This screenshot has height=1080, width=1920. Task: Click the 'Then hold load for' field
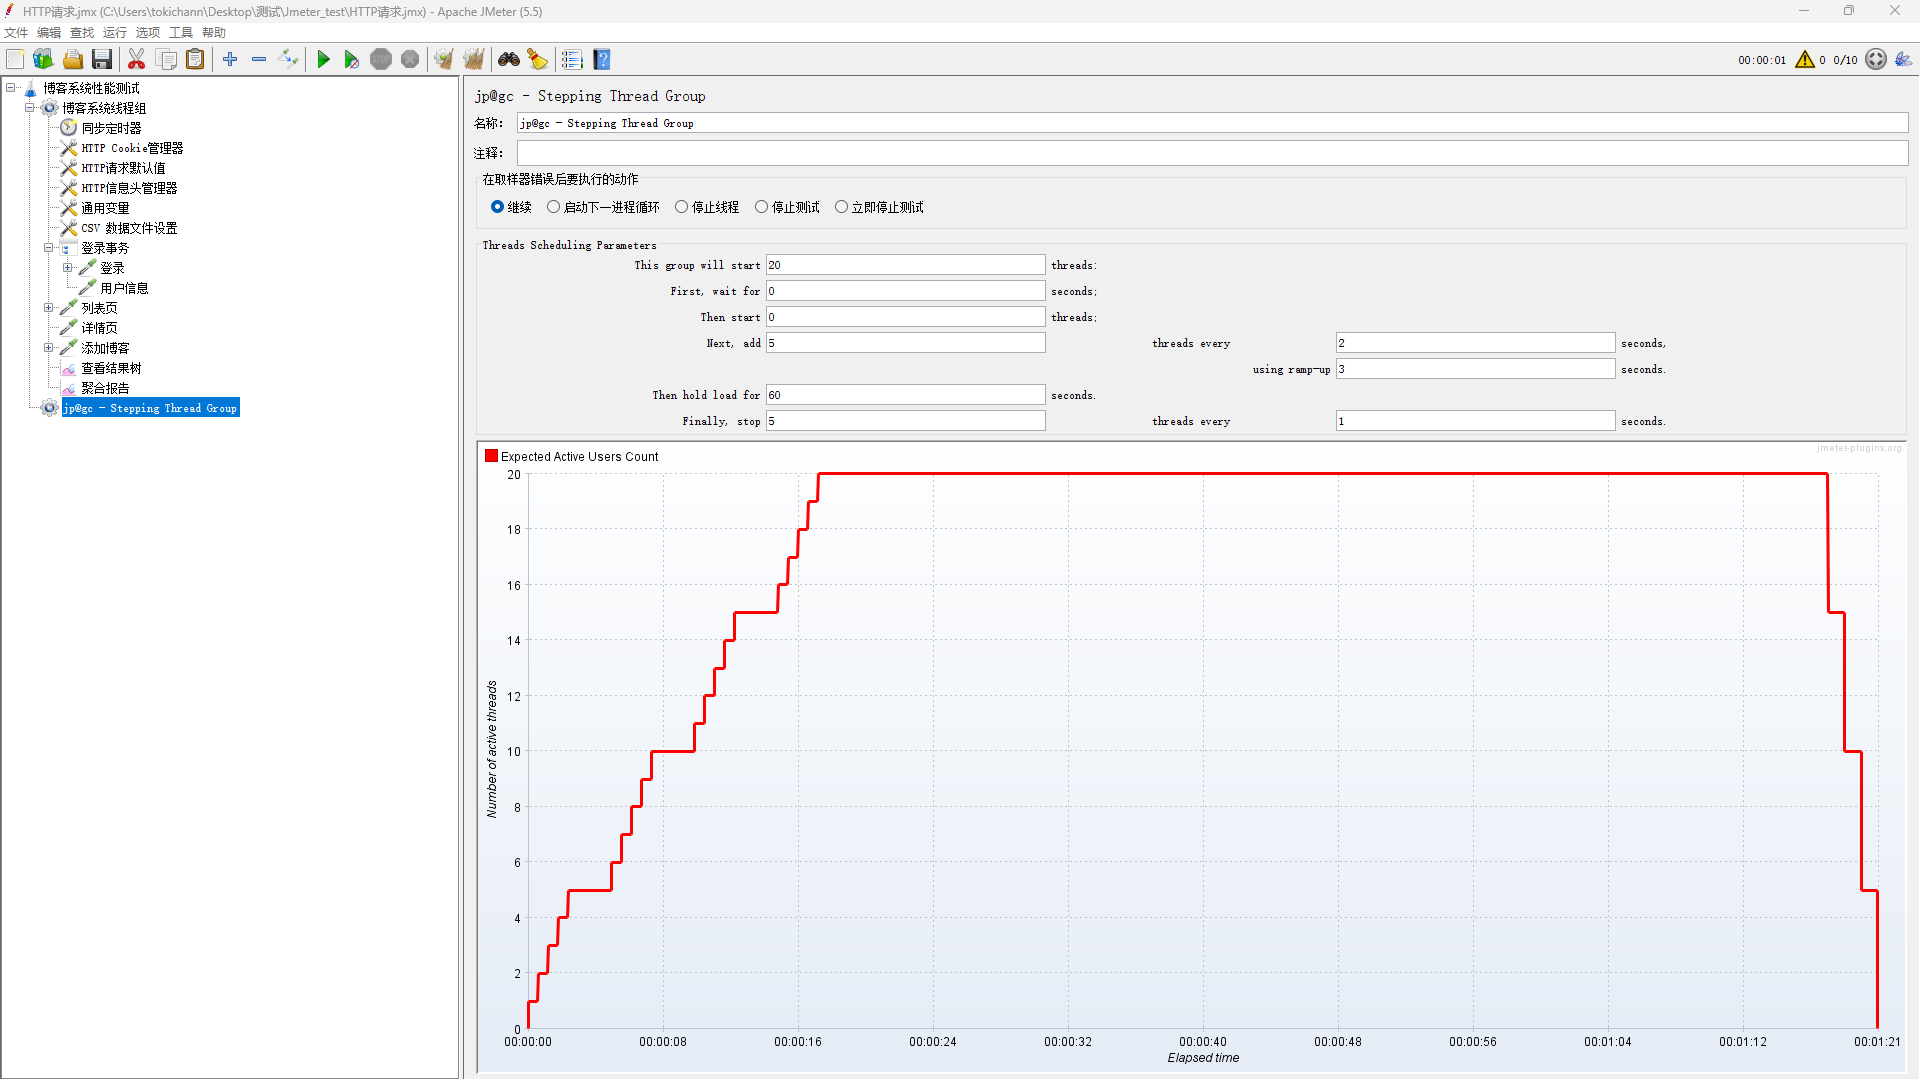905,395
